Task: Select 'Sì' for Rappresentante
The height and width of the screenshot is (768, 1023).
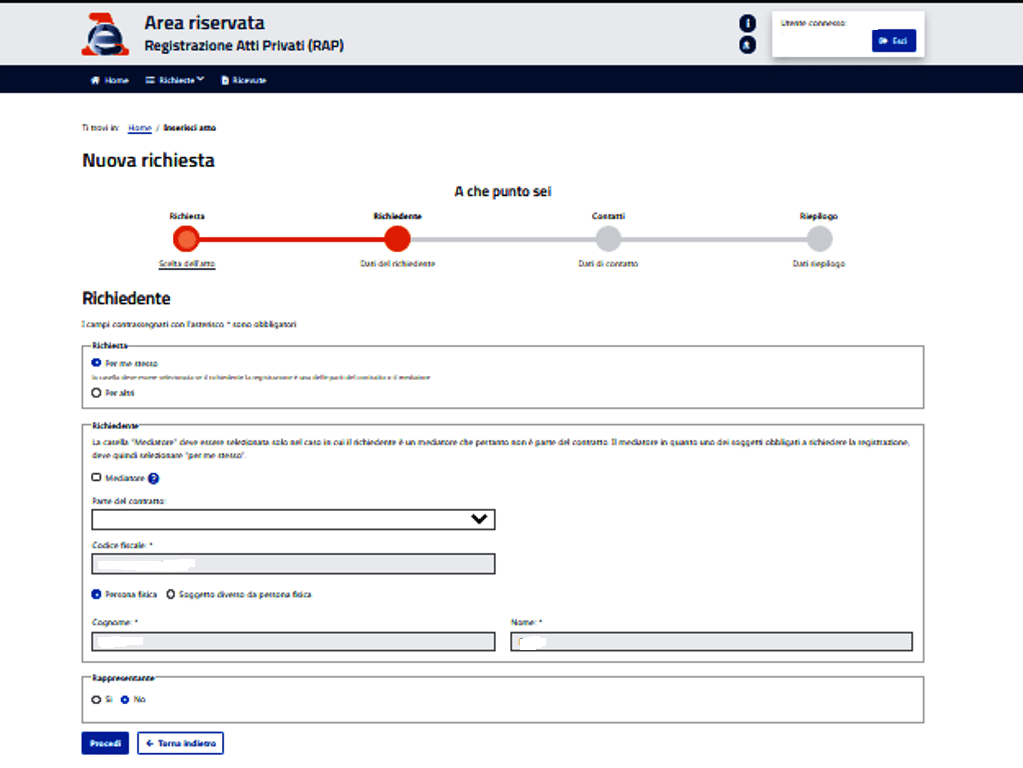Action: [x=96, y=700]
